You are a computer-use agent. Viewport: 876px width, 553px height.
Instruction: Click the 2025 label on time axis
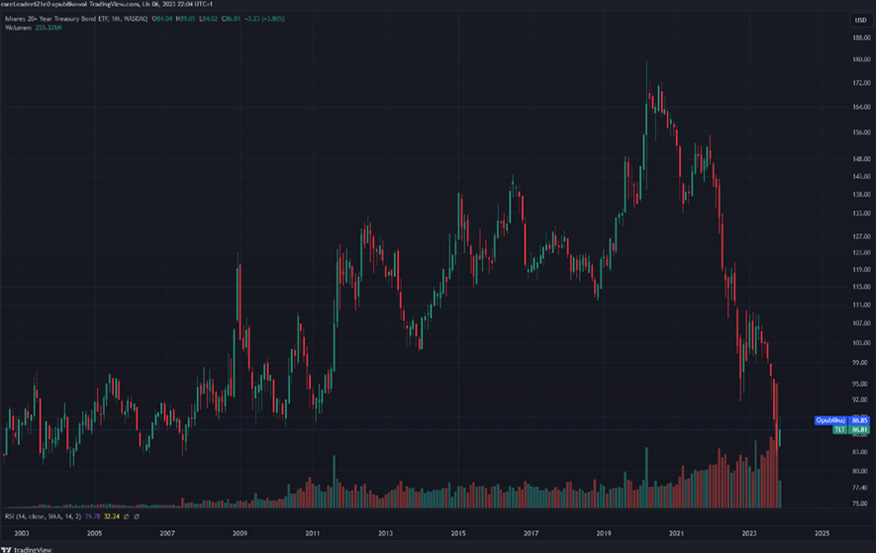[x=822, y=534]
